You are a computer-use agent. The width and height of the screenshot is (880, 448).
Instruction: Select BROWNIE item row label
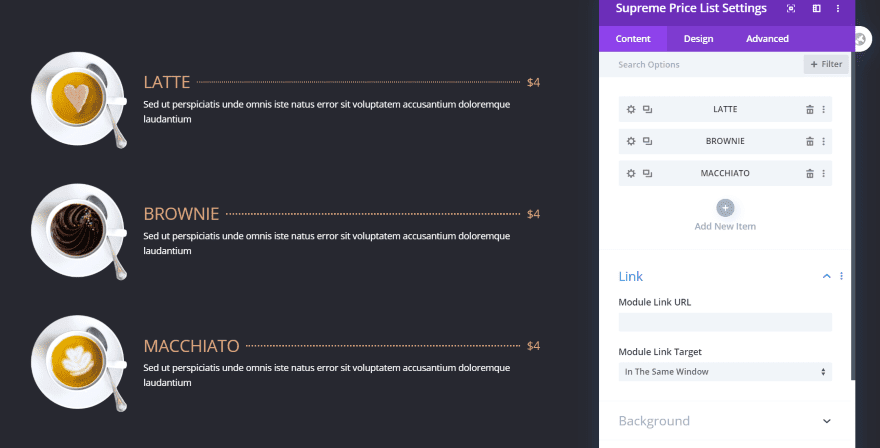pos(725,141)
